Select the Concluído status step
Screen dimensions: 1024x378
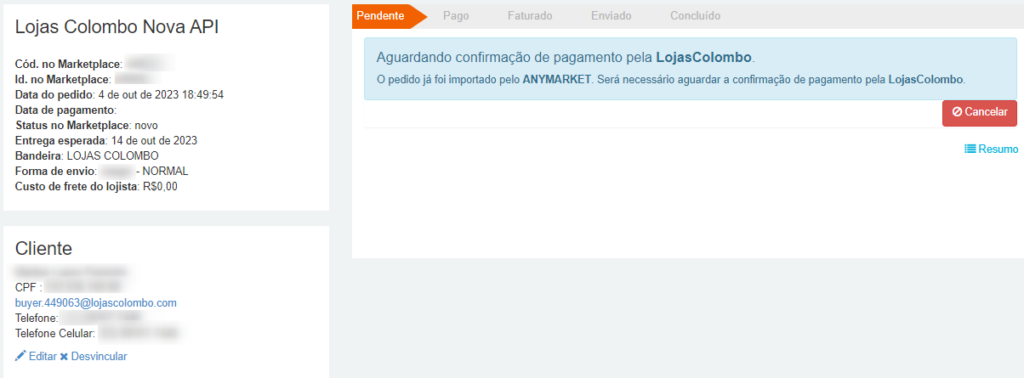[x=695, y=16]
